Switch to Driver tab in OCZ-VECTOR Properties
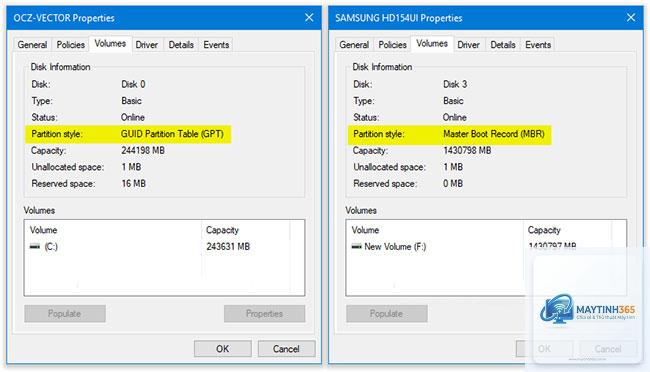650x372 pixels. pos(147,44)
